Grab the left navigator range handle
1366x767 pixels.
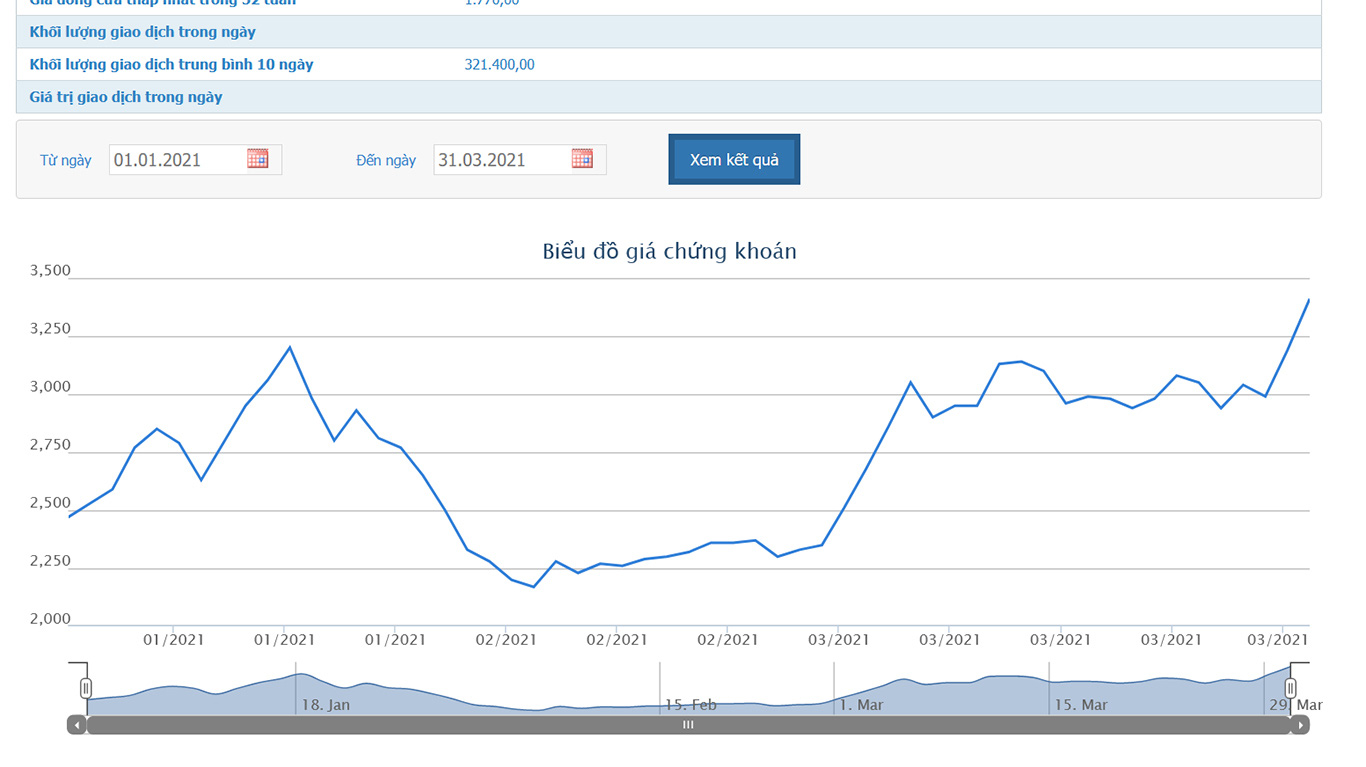(86, 688)
